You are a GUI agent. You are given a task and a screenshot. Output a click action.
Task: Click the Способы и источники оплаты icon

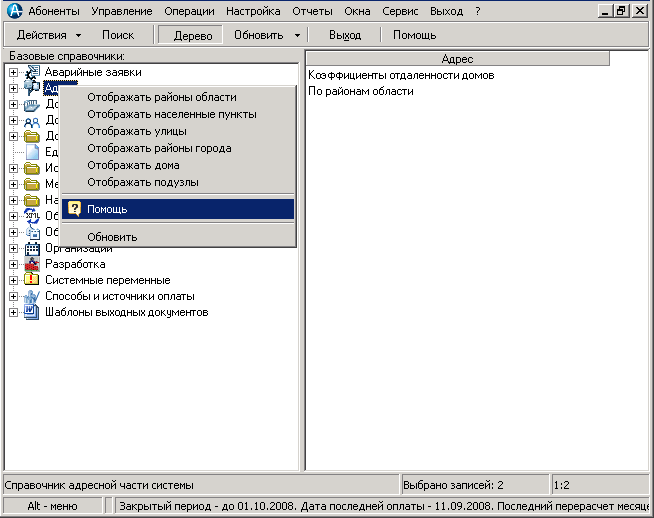pyautogui.click(x=31, y=296)
